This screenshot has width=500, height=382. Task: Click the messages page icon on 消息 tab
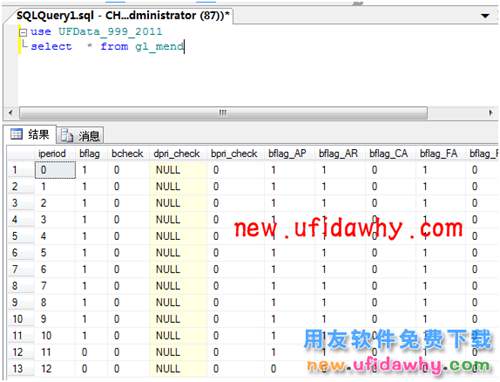(x=66, y=135)
